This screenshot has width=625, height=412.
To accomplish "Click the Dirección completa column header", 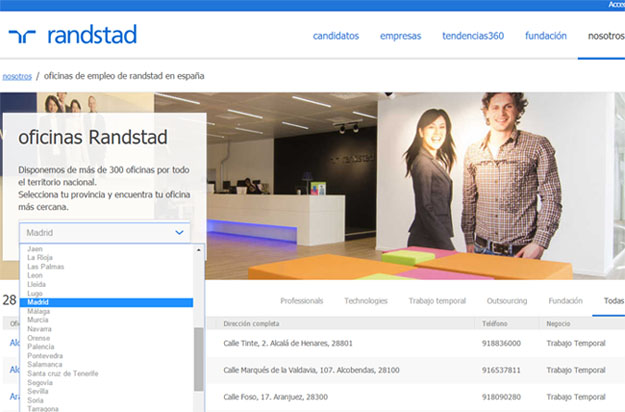I will pos(251,324).
